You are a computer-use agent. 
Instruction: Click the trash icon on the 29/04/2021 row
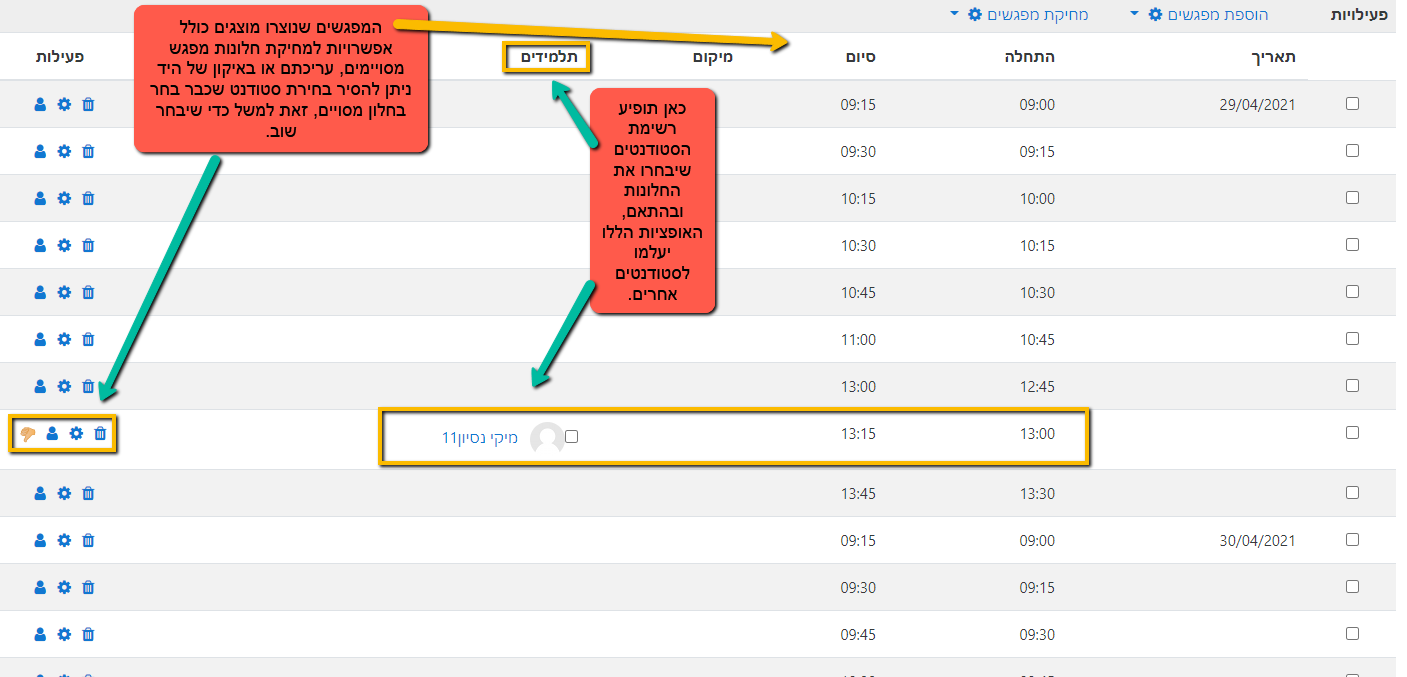pyautogui.click(x=88, y=104)
